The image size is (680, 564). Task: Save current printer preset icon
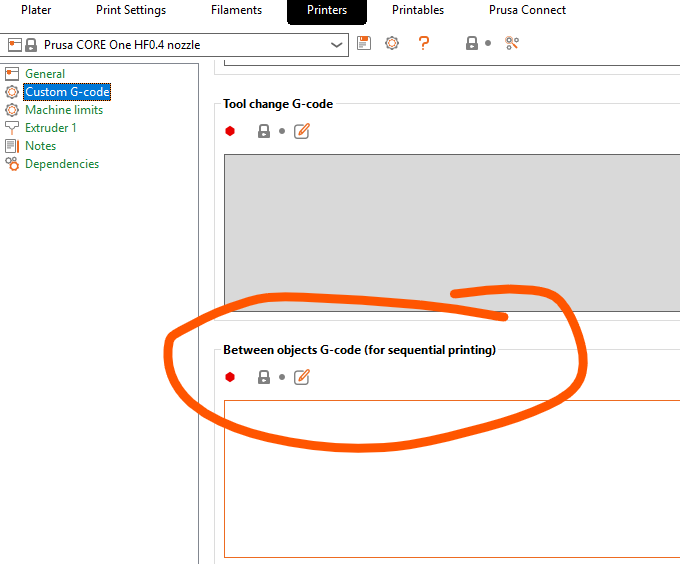click(x=364, y=43)
